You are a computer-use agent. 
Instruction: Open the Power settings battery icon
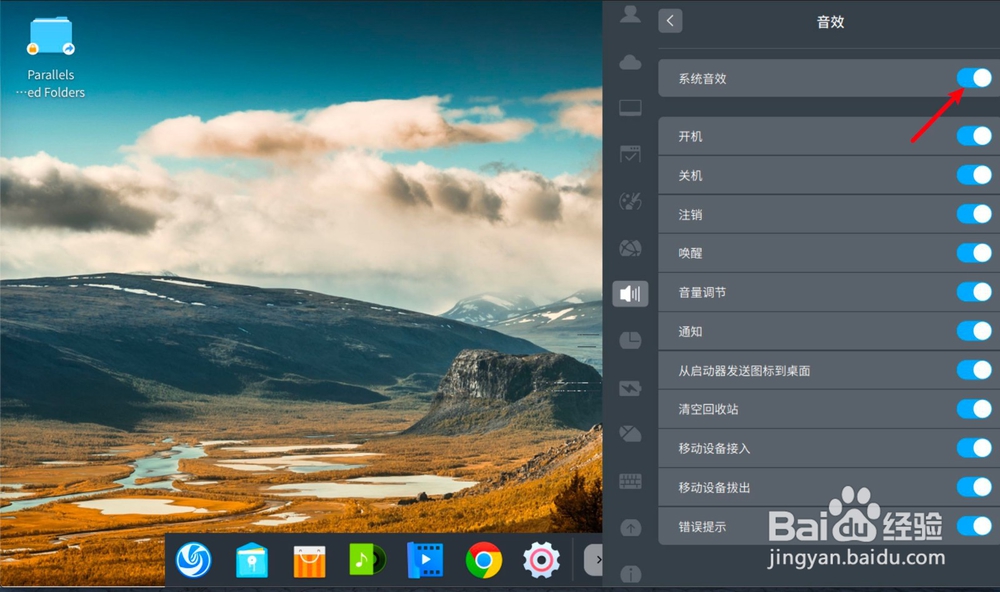coord(630,388)
